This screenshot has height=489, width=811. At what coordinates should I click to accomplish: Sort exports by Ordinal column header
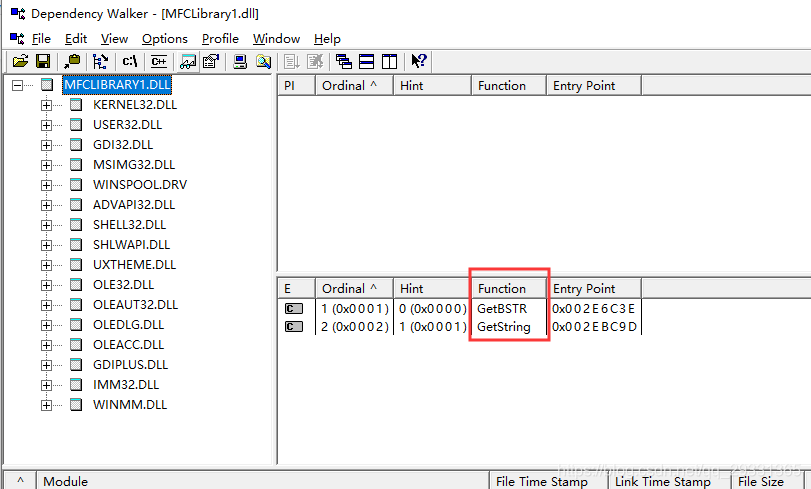pyautogui.click(x=354, y=289)
